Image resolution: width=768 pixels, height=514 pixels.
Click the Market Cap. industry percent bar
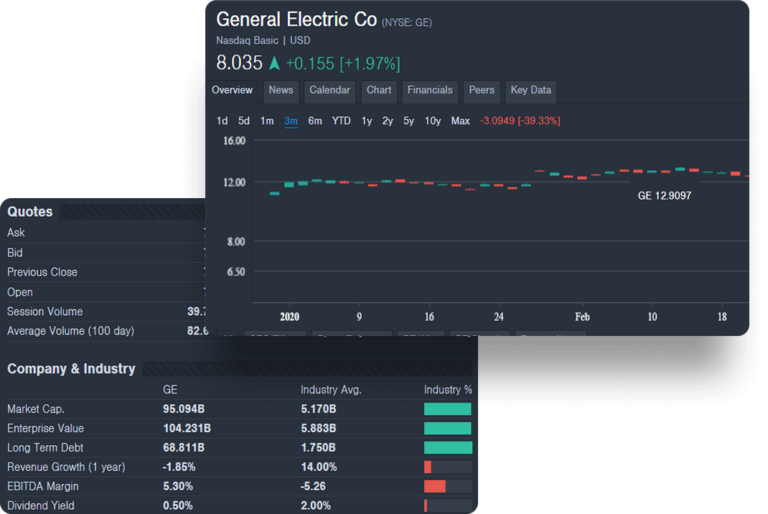(x=447, y=409)
